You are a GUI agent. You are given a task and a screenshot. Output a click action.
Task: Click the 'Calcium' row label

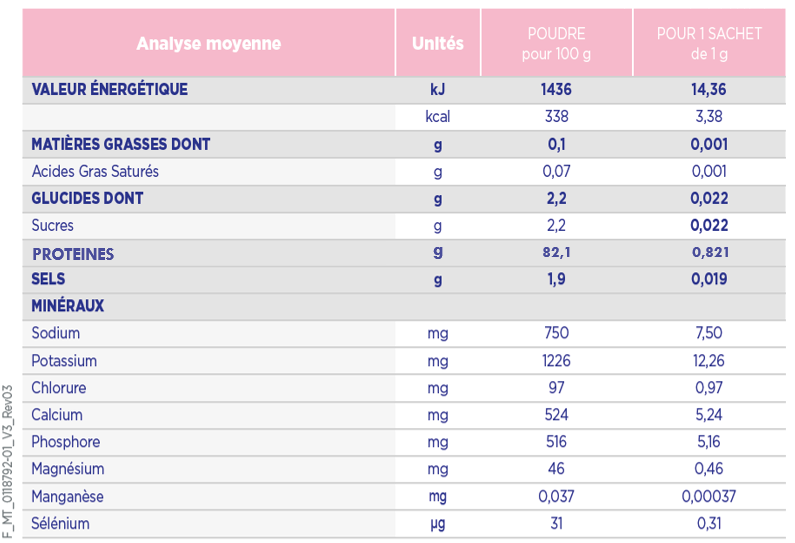57,415
